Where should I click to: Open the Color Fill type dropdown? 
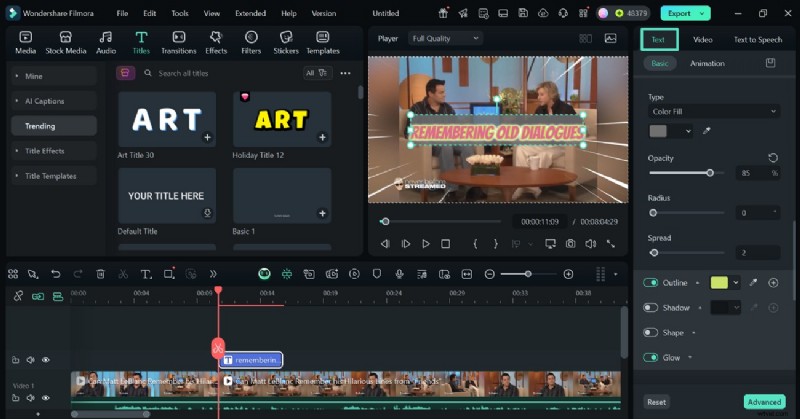tap(713, 112)
